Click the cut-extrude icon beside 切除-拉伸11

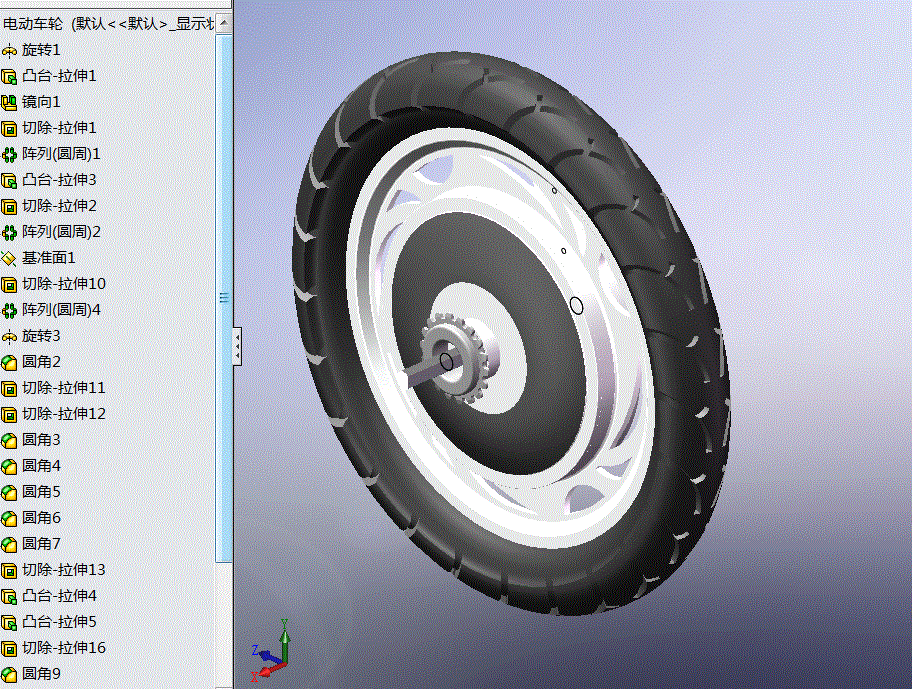coord(9,388)
